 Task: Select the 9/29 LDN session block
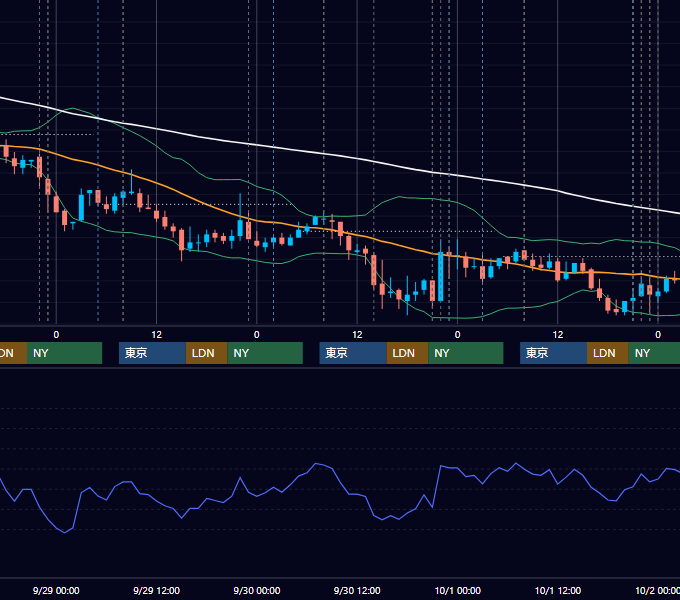tap(206, 353)
